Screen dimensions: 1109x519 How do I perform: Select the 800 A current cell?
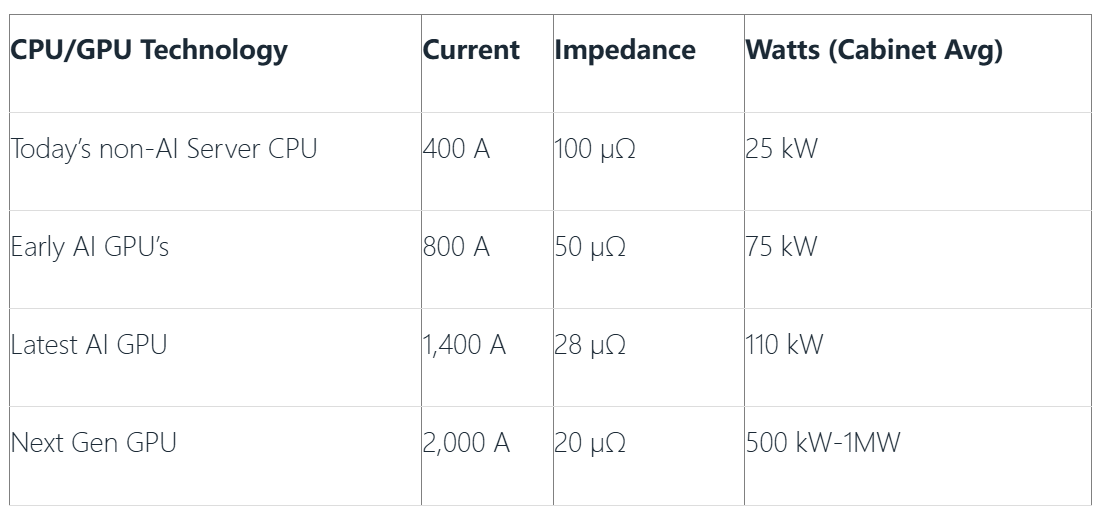point(456,247)
